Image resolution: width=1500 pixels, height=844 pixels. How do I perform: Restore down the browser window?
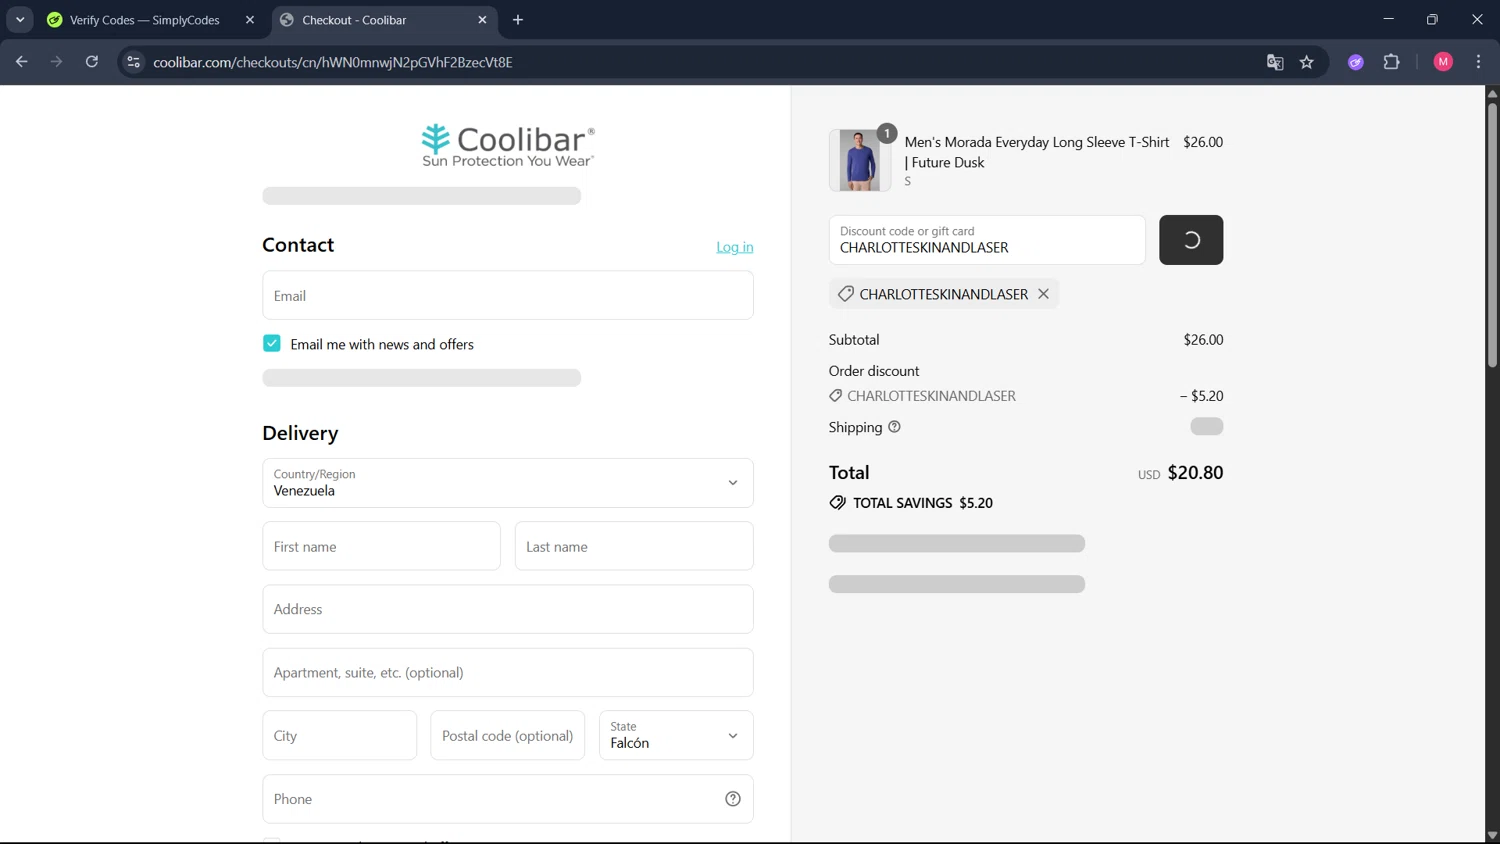click(x=1432, y=19)
